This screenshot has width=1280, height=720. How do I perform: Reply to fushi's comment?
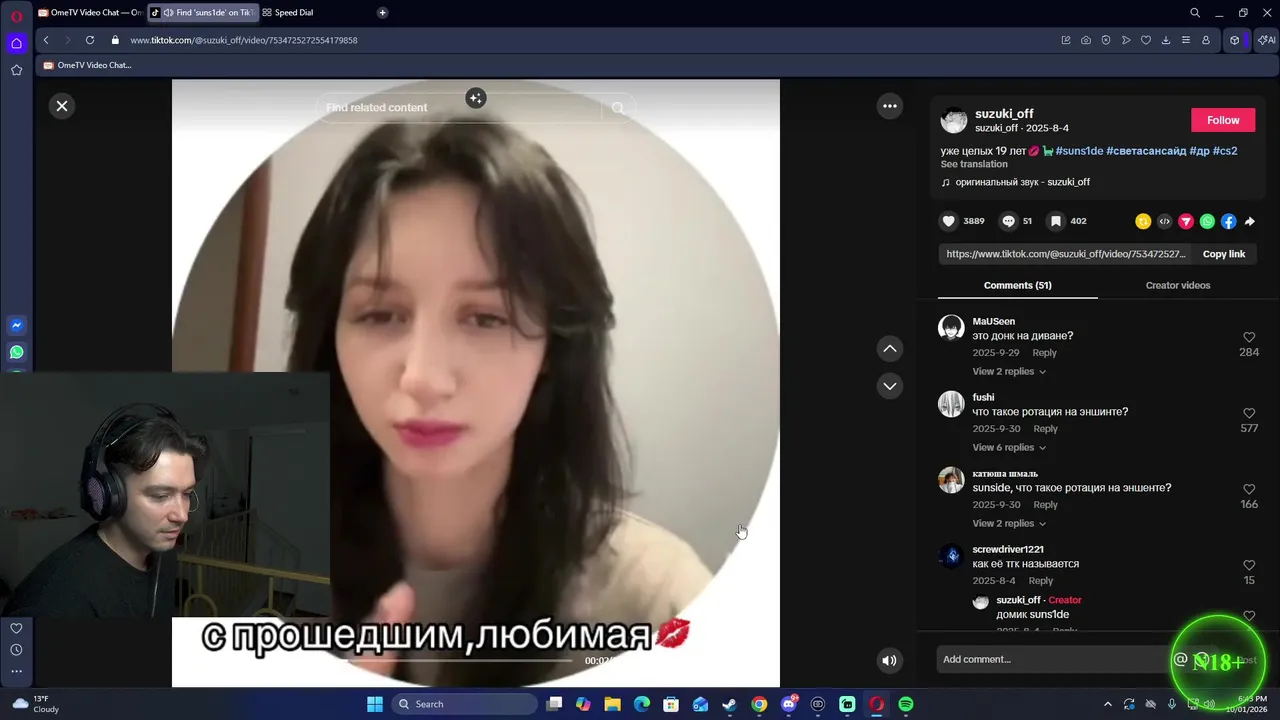coord(1045,429)
